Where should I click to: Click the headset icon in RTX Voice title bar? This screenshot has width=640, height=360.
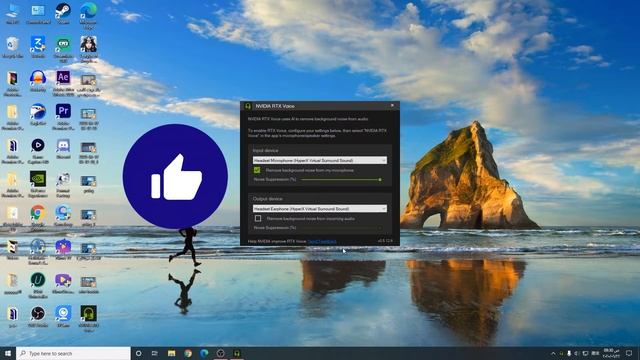tap(247, 106)
